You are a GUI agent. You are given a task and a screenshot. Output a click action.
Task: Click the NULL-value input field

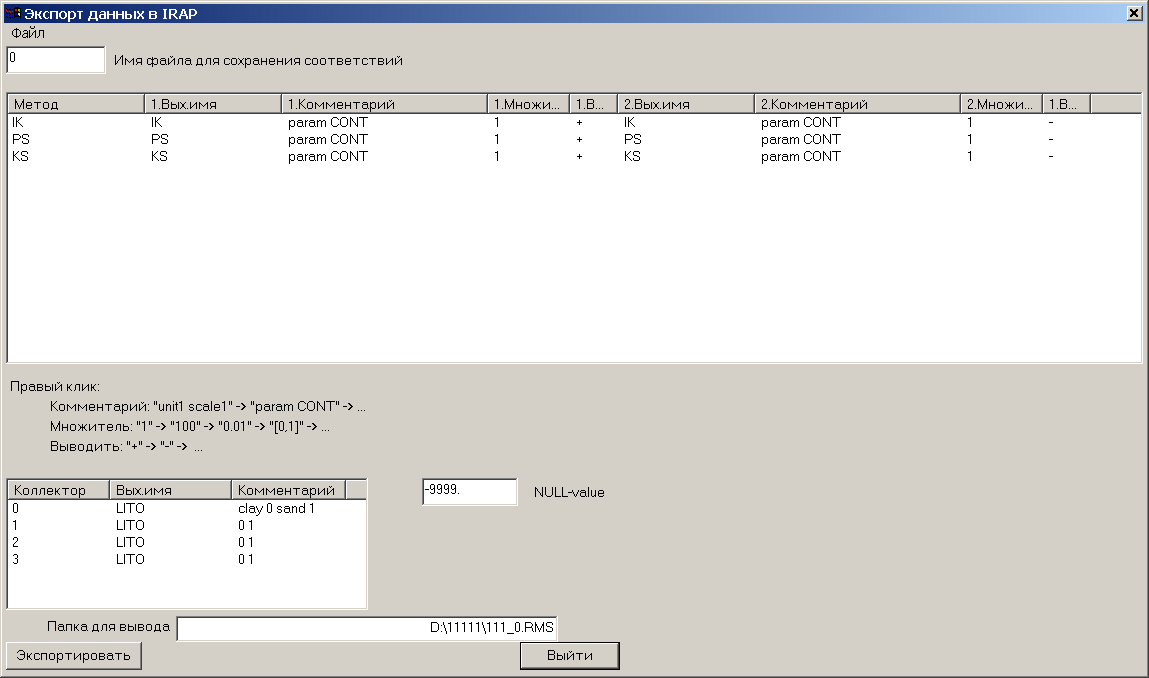(x=470, y=492)
